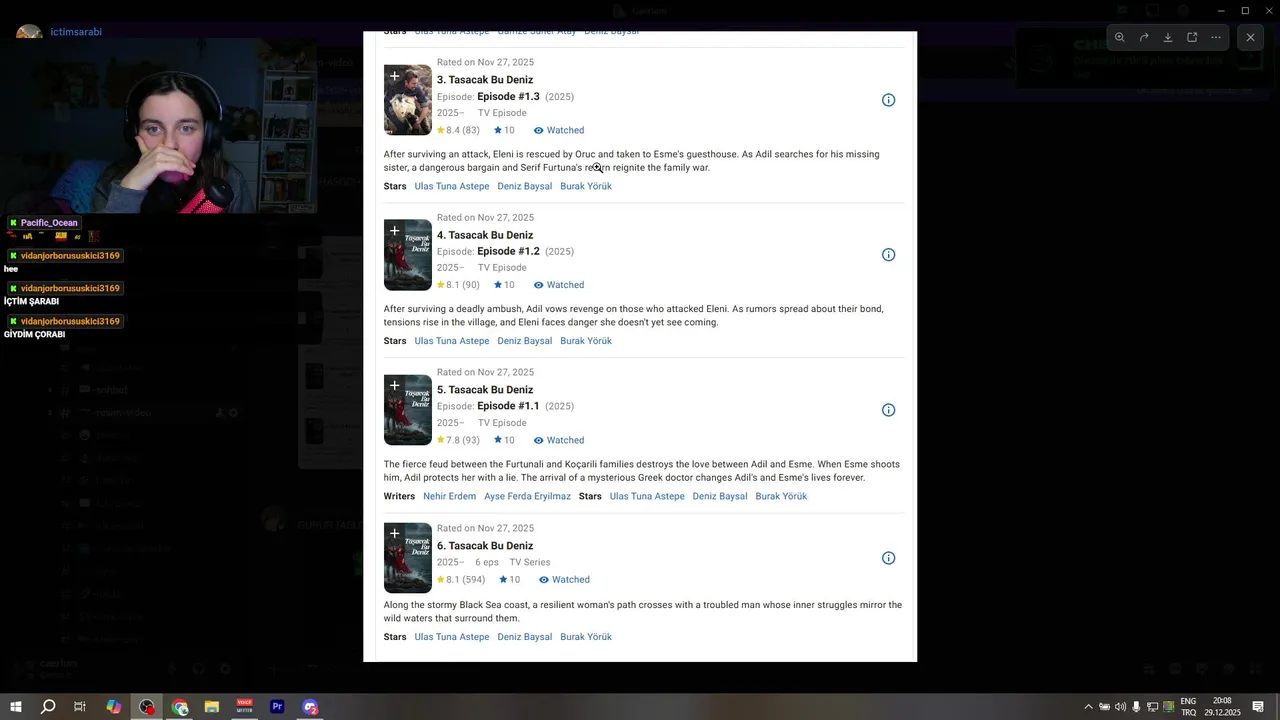This screenshot has height=720, width=1280.
Task: Click the 8.4 (83) yellow star rating
Action: [x=458, y=130]
